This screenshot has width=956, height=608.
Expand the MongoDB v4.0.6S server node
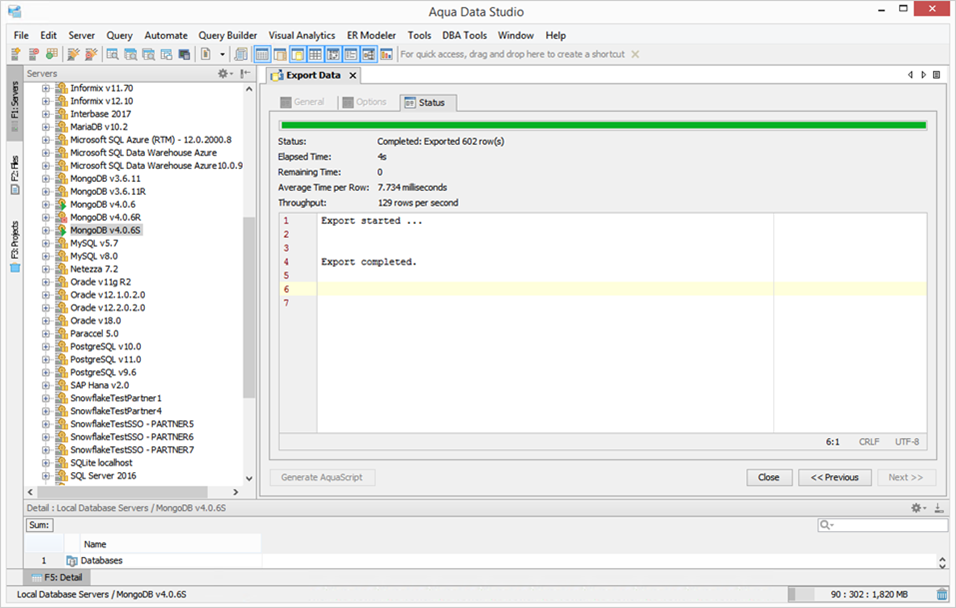(46, 231)
